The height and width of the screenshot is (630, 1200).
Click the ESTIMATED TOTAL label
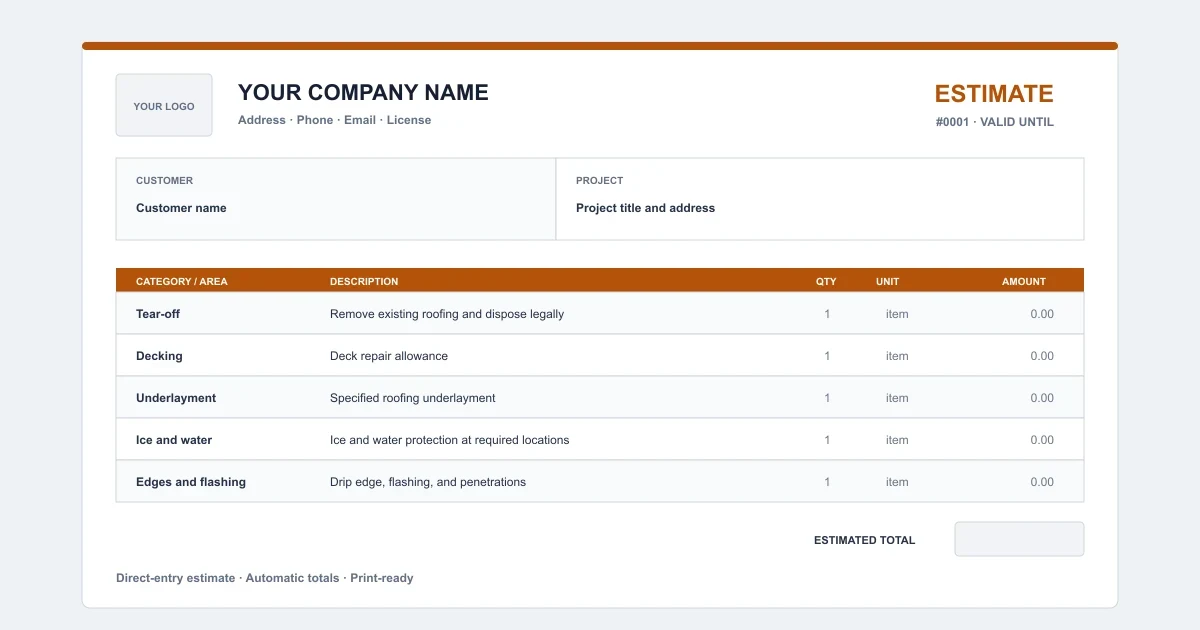click(864, 540)
